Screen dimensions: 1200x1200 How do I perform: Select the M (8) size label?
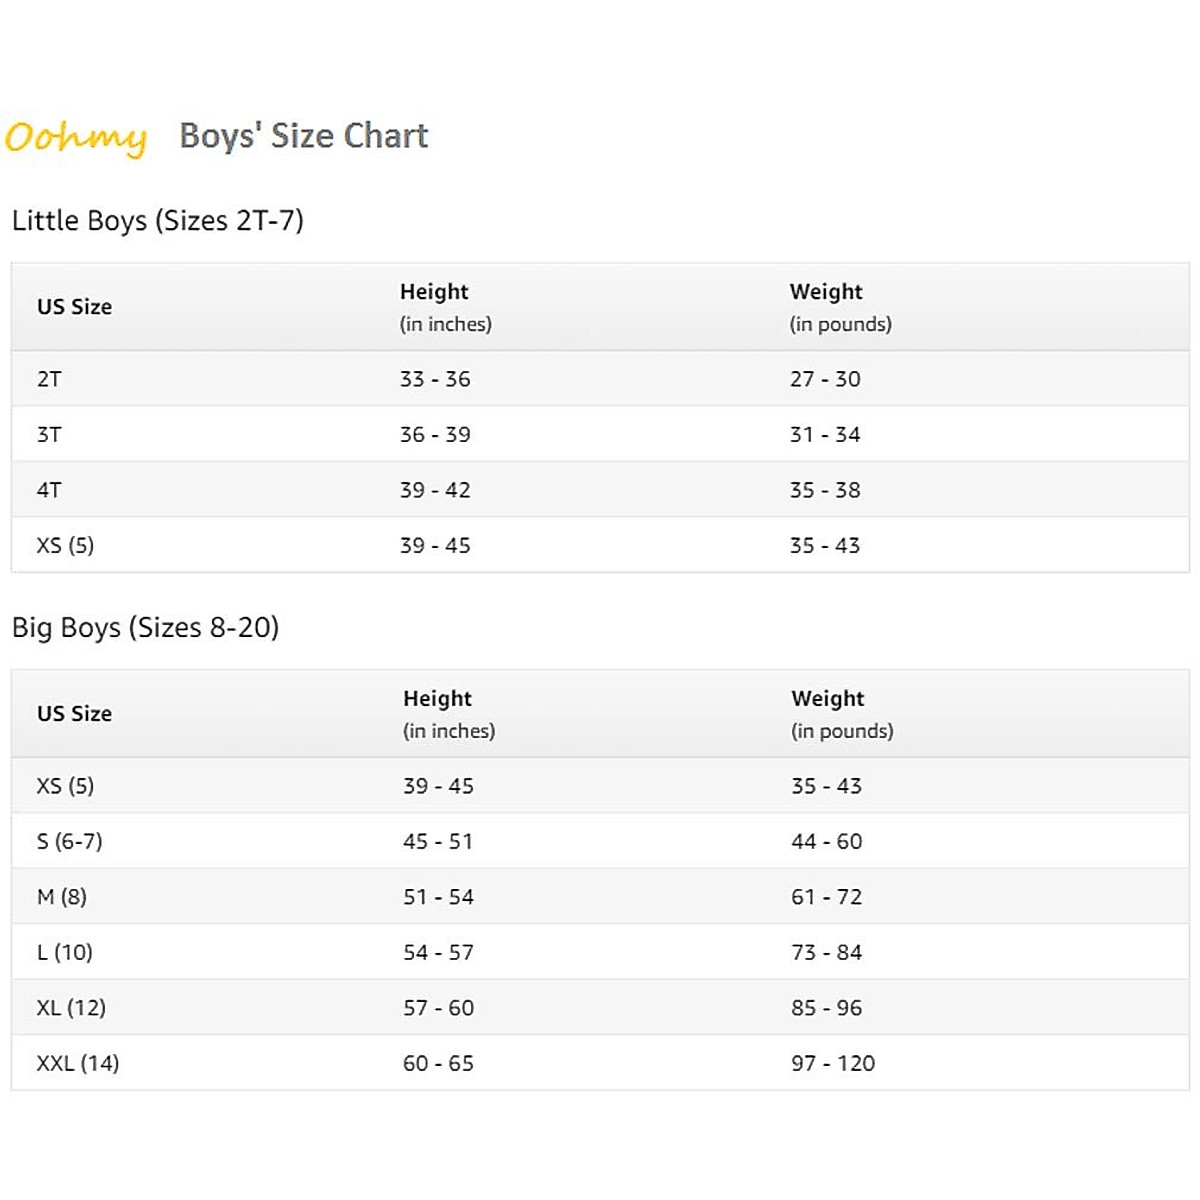[x=62, y=897]
